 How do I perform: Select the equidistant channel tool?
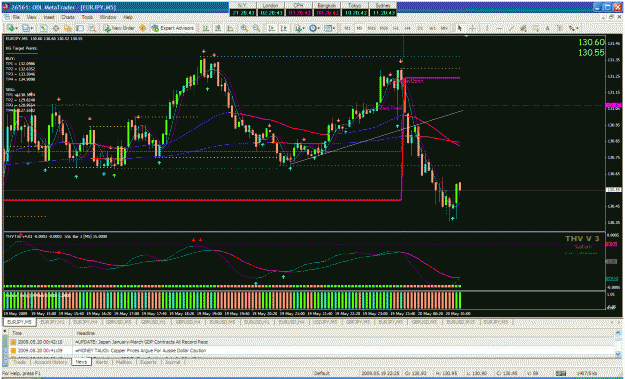click(x=523, y=28)
